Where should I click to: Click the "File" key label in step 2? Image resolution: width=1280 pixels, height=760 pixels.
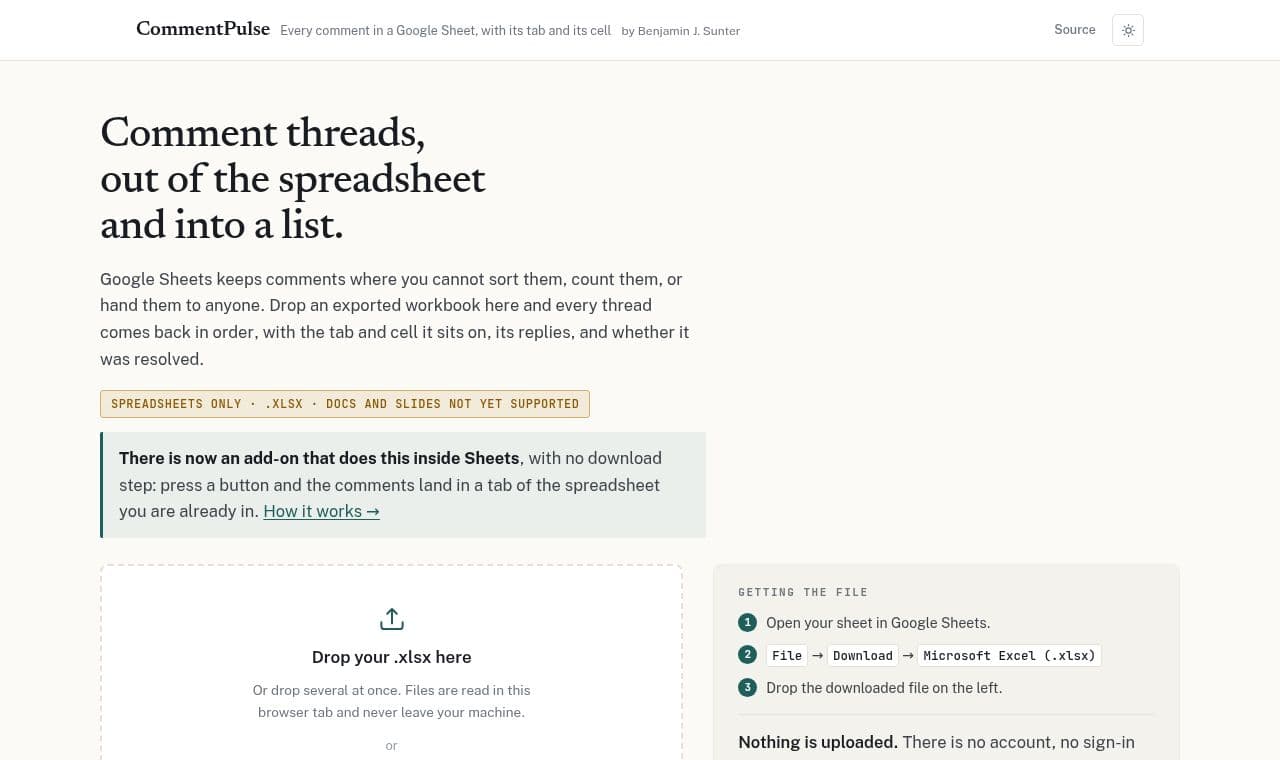787,656
